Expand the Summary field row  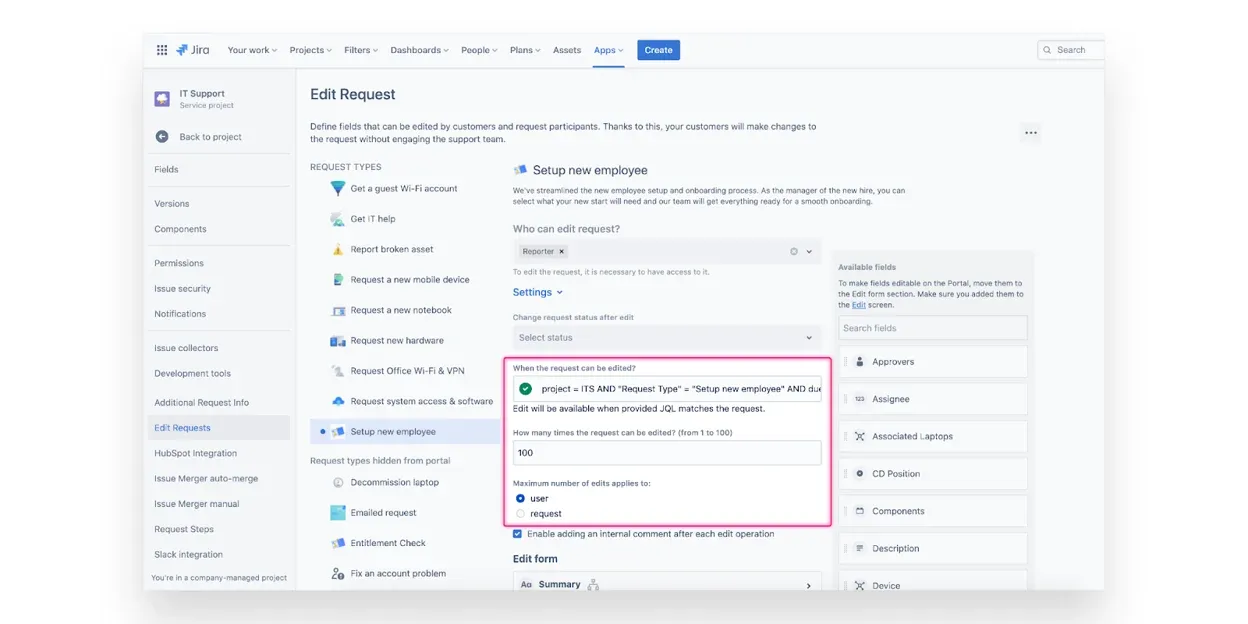coord(808,585)
